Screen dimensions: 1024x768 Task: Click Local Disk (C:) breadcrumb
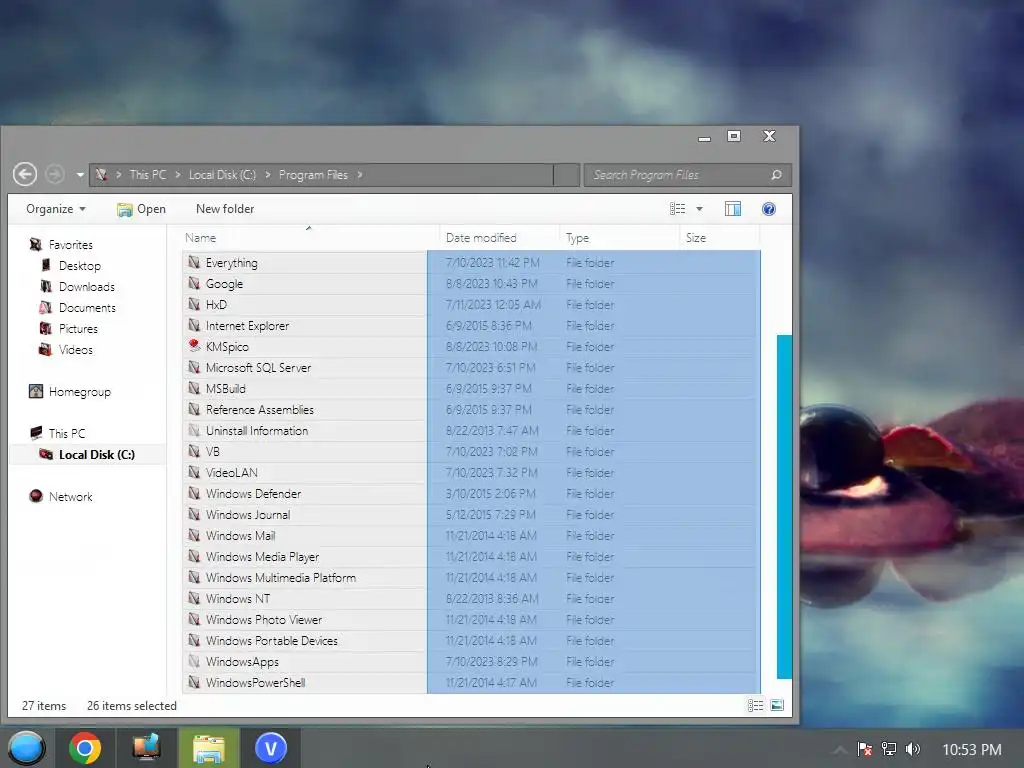pos(222,175)
